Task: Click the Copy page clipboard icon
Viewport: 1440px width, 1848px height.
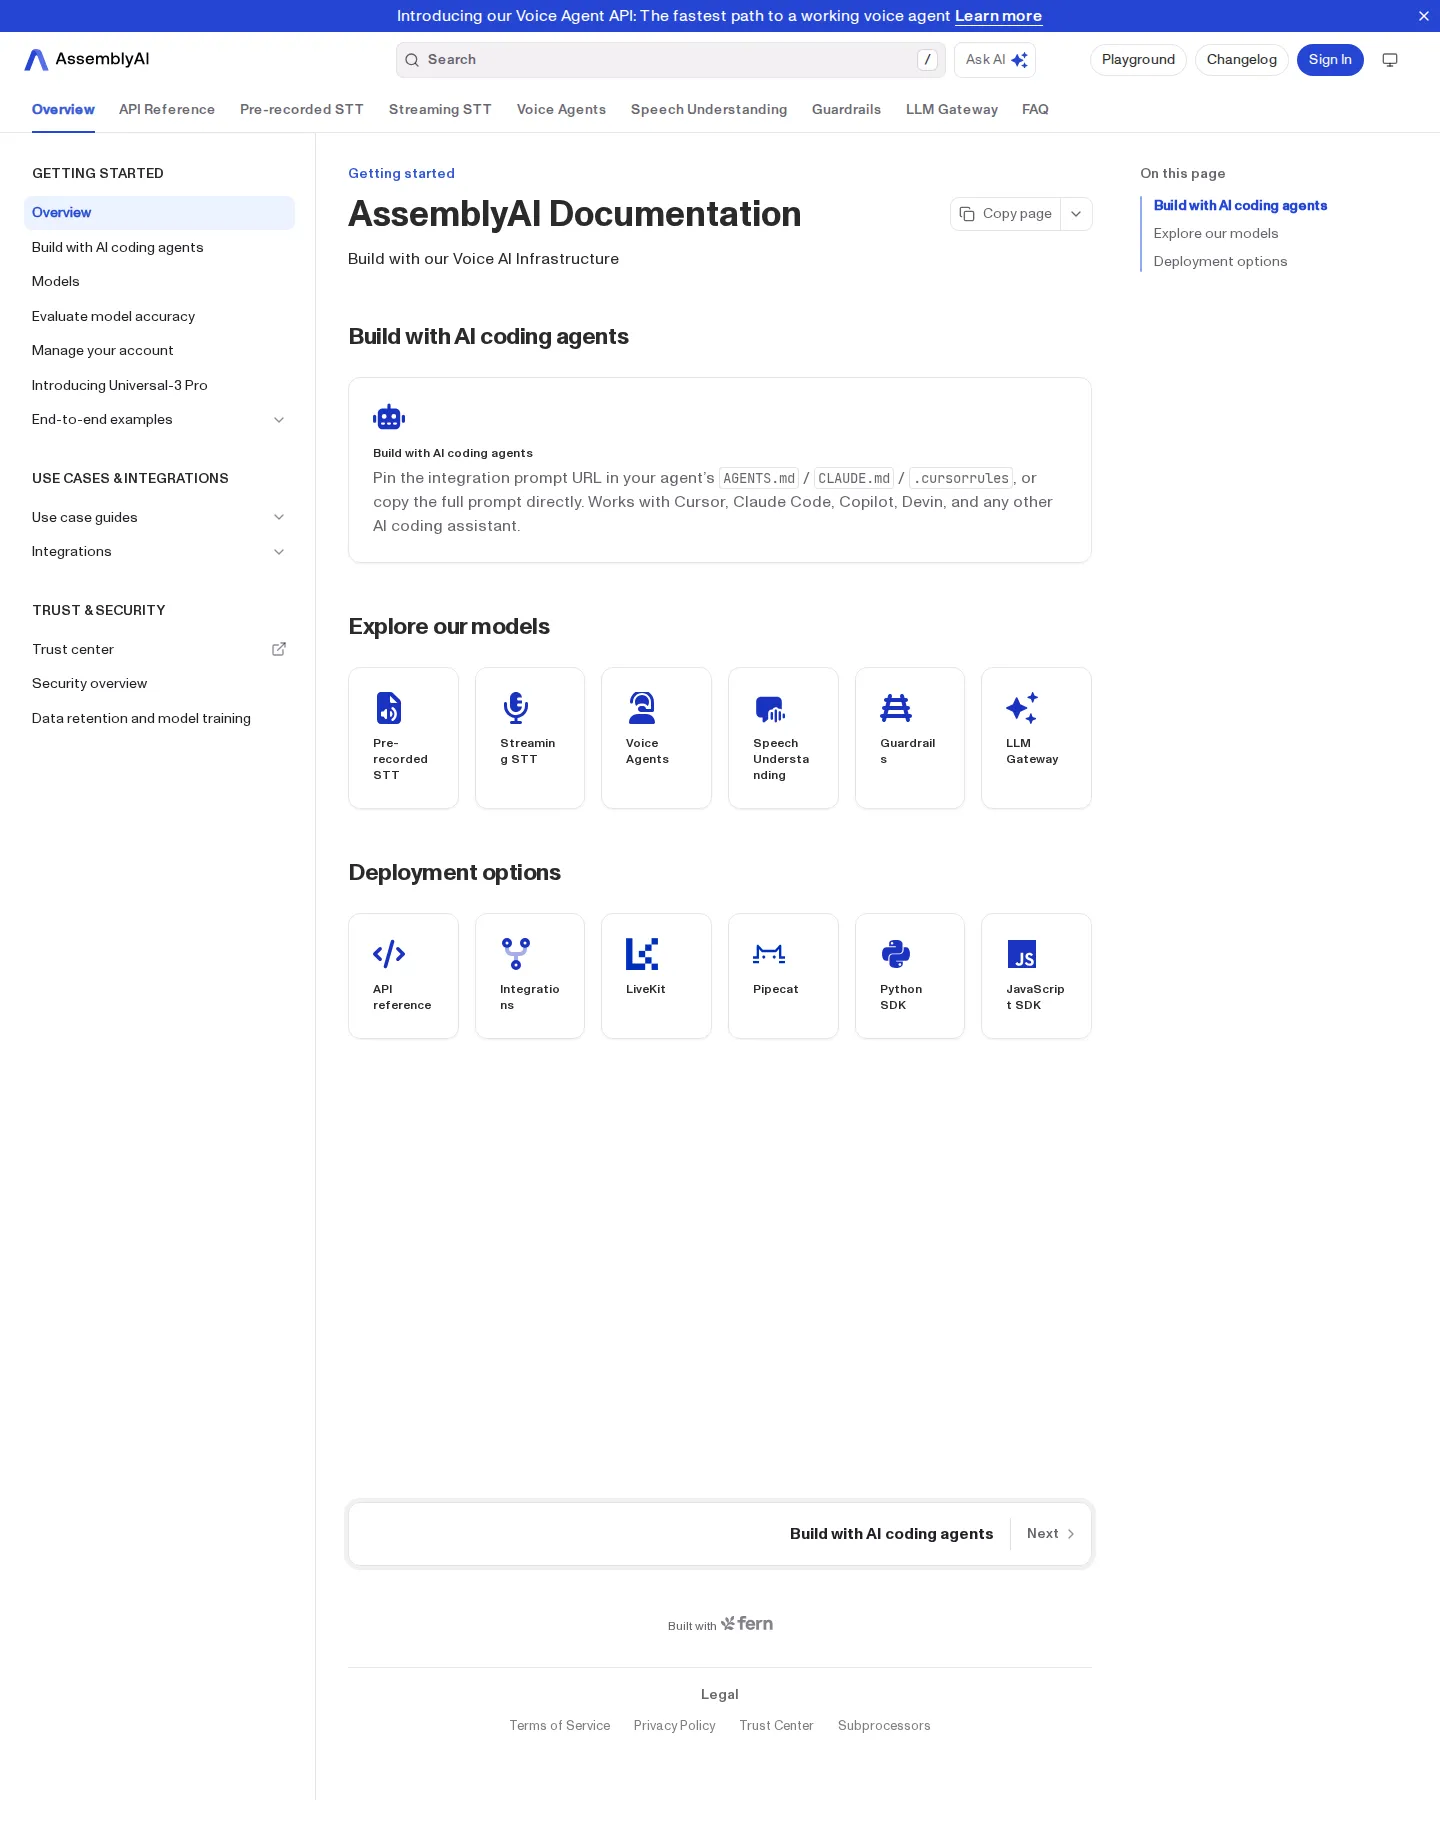Action: 967,214
